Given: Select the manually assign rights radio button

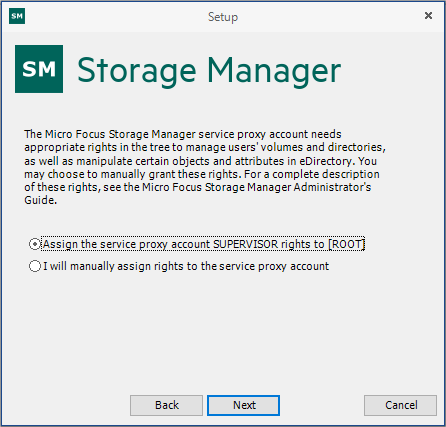Looking at the screenshot, I should click(x=35, y=266).
